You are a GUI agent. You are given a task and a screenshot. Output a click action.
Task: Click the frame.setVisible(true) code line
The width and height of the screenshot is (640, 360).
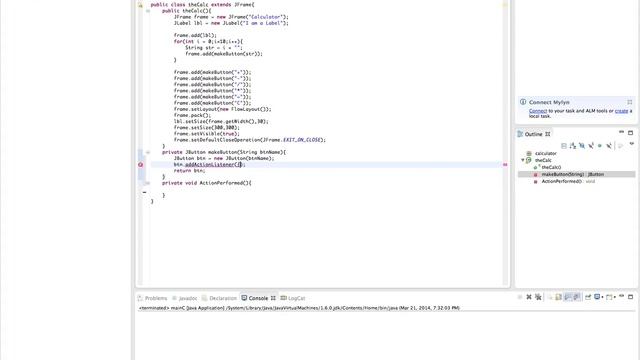pyautogui.click(x=207, y=134)
